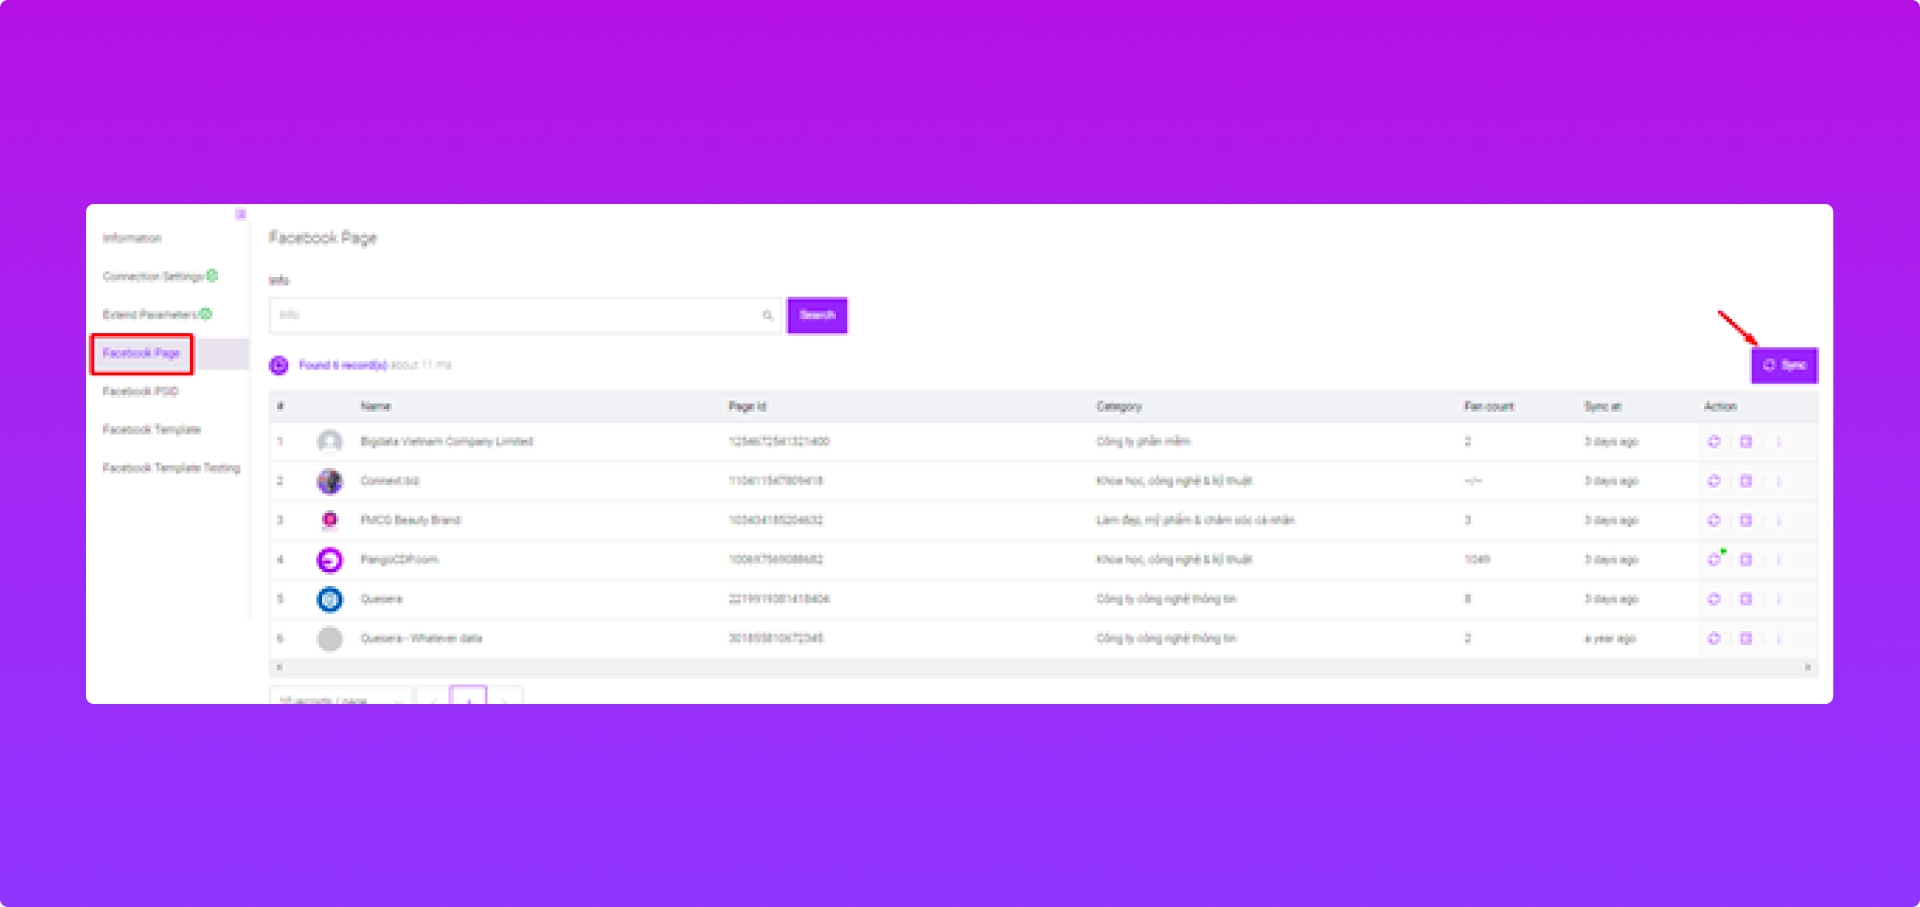Click the PangoCDP.com page avatar
Viewport: 1920px width, 907px height.
(329, 560)
